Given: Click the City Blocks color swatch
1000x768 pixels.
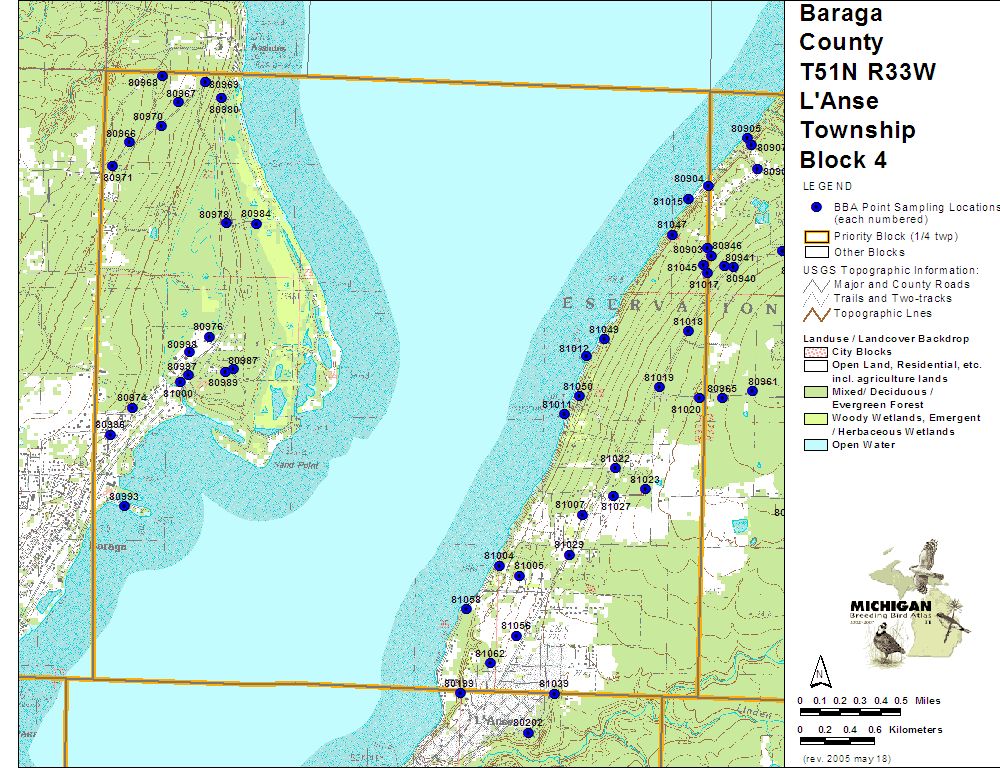Looking at the screenshot, I should pos(817,352).
